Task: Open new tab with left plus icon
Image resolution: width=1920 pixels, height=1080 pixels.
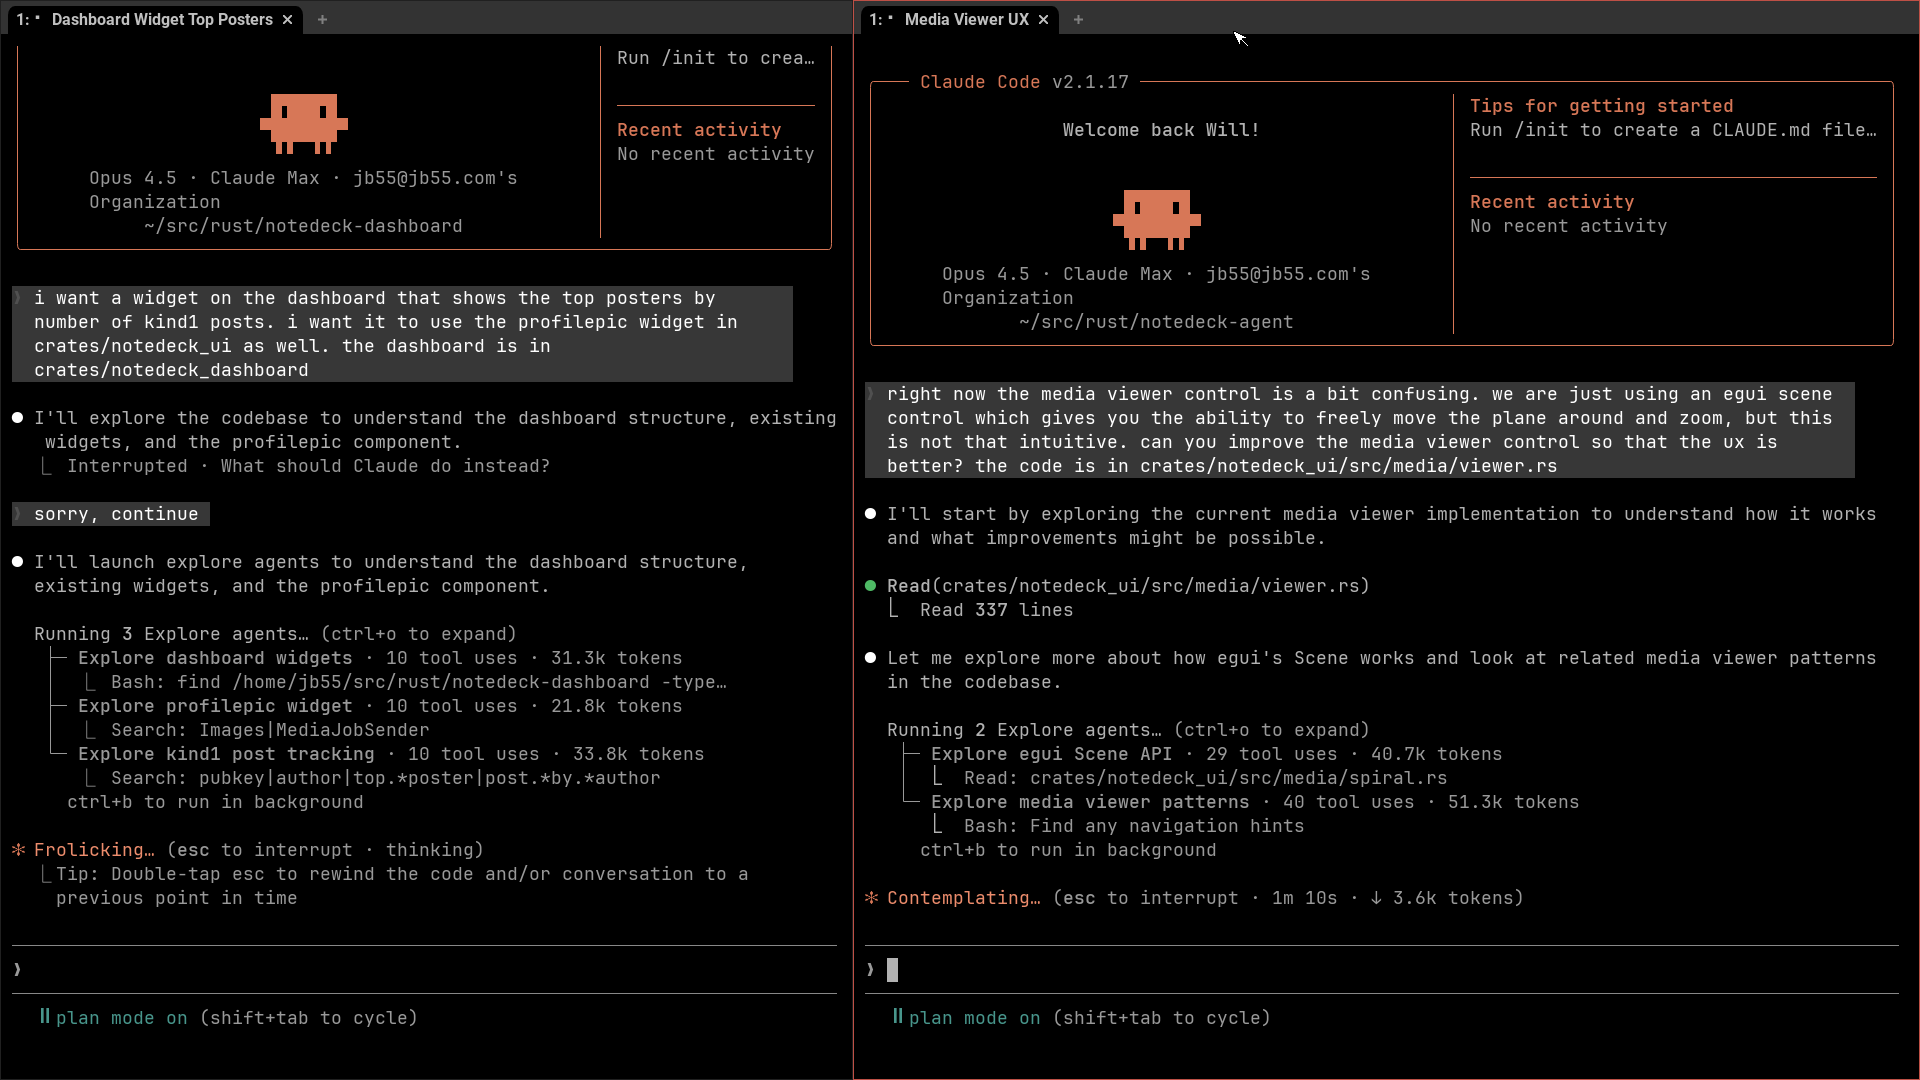Action: click(322, 19)
